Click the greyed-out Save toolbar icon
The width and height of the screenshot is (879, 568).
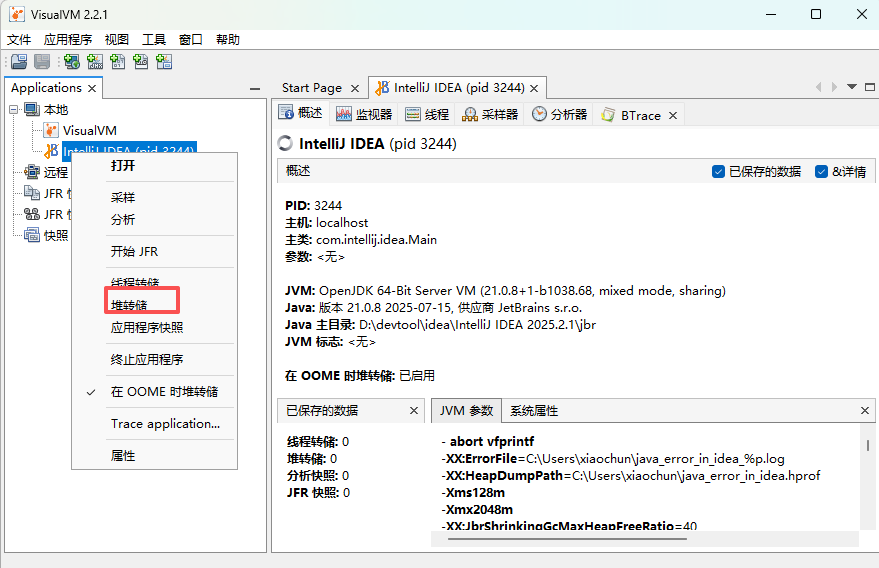(42, 62)
